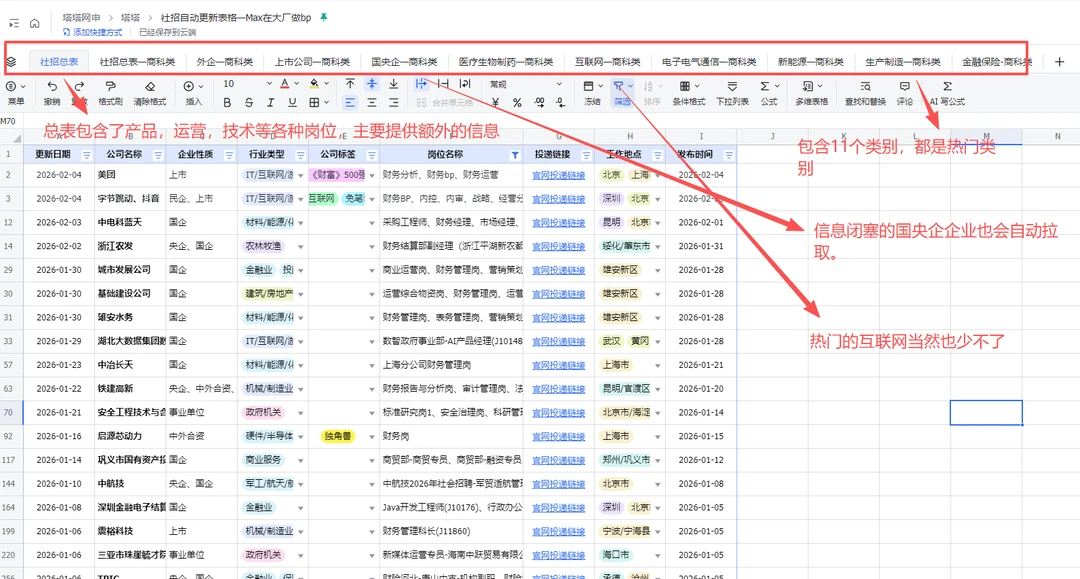The width and height of the screenshot is (1080, 579).
Task: Select the format painter (格式刷) tool
Action: click(110, 87)
